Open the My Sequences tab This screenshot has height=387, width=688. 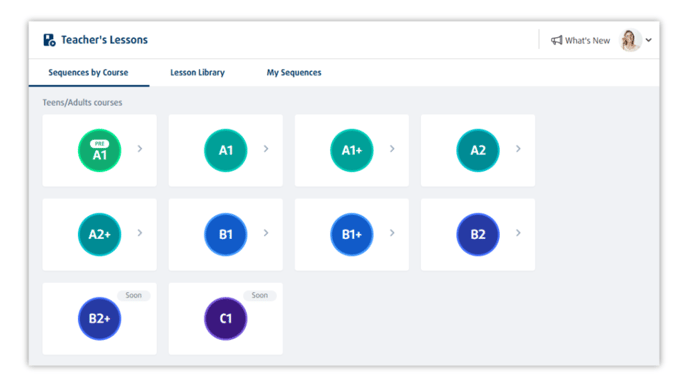pos(294,72)
